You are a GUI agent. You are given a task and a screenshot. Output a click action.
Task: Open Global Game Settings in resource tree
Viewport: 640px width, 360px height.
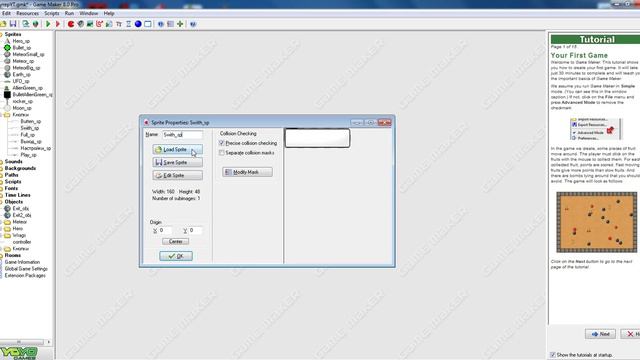(26, 269)
